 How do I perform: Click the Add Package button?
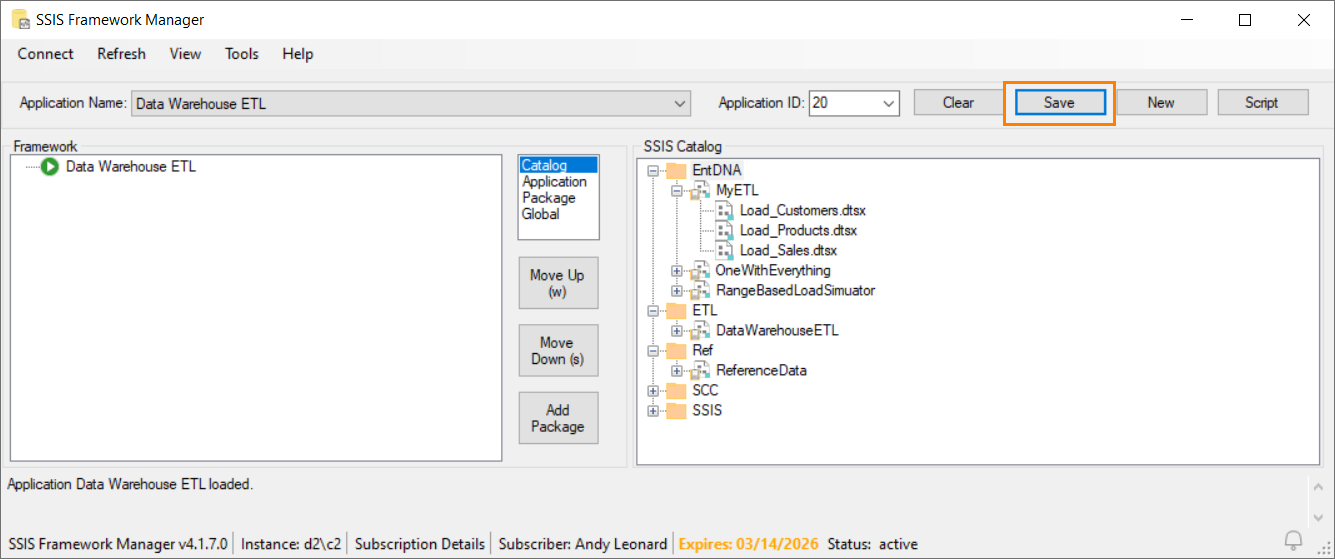558,418
